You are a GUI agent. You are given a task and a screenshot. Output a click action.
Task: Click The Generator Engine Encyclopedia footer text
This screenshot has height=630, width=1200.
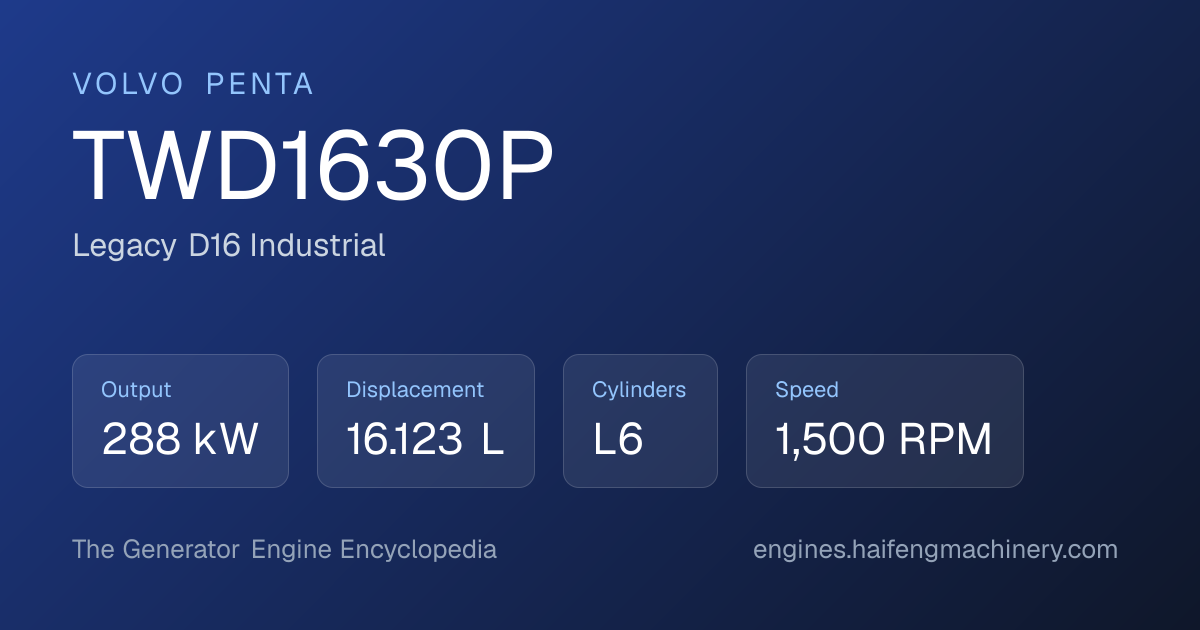285,550
